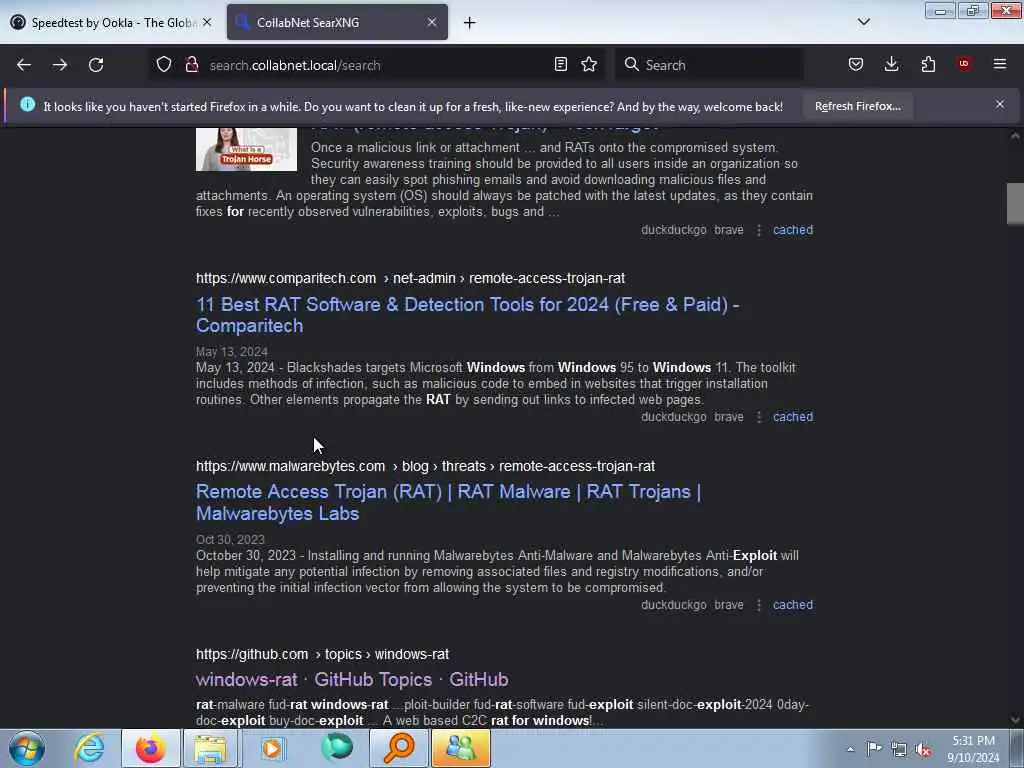Open the Trojan Horse video thumbnail

246,149
